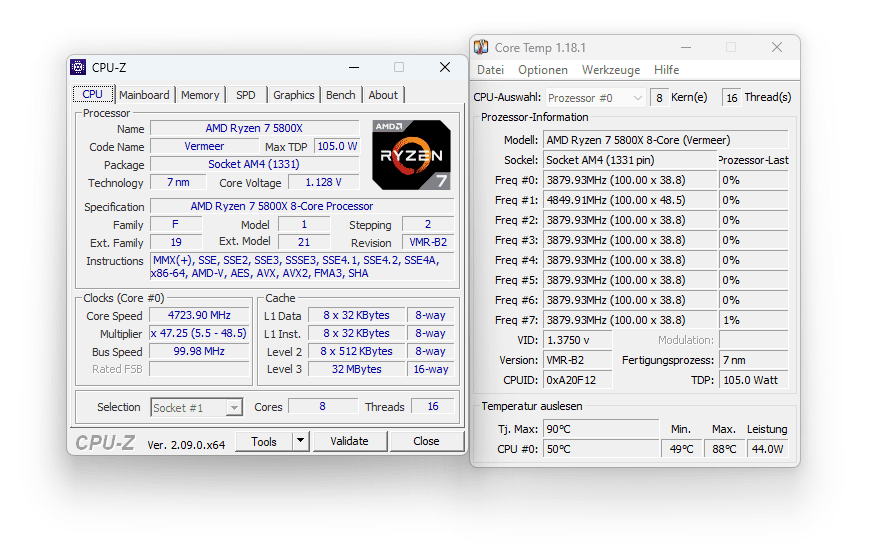
Task: Click the Specification field text
Action: click(302, 206)
